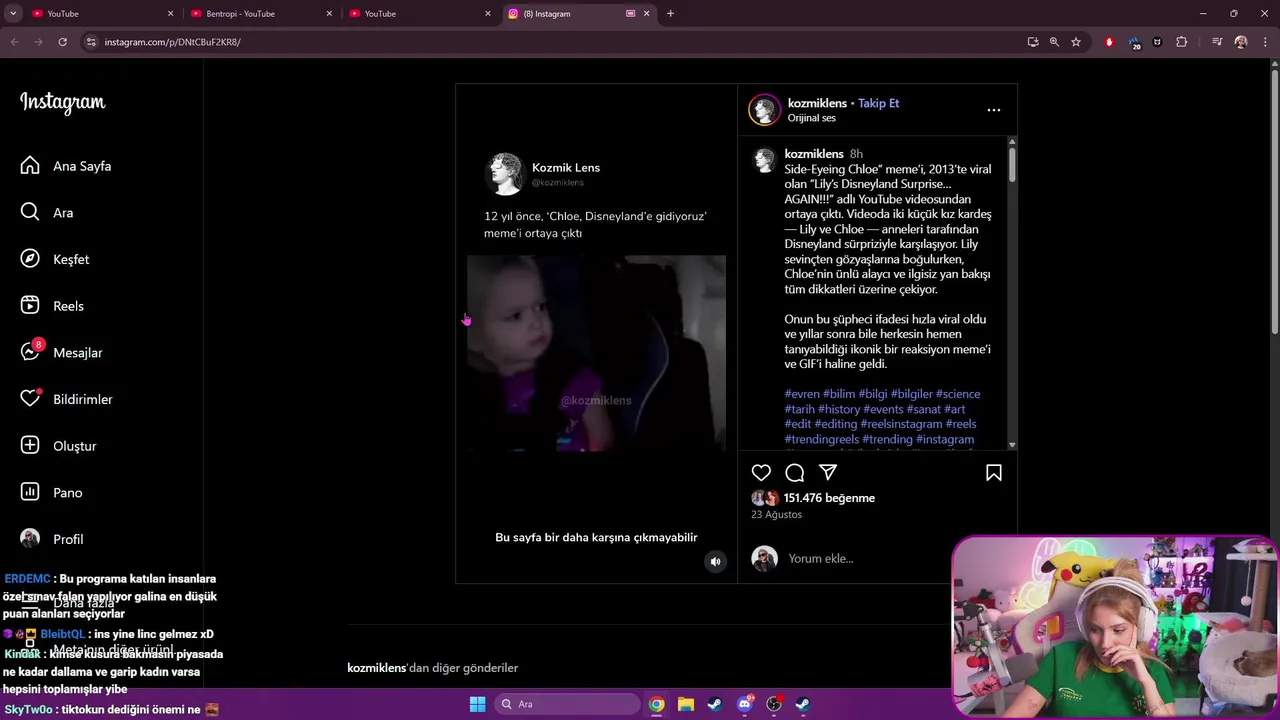Click the Instagram logo
The height and width of the screenshot is (720, 1280).
(x=62, y=103)
